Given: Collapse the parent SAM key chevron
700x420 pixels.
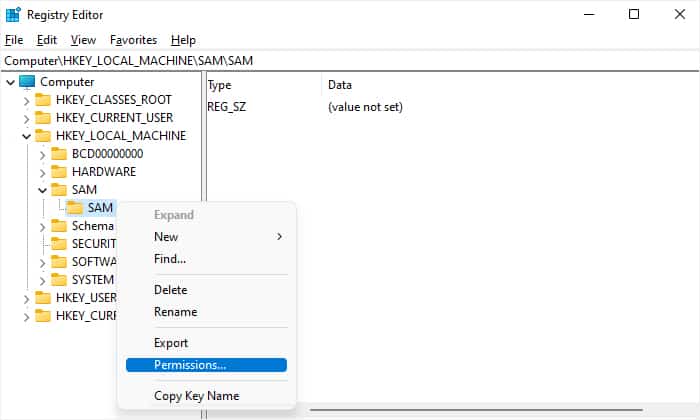Looking at the screenshot, I should [42, 190].
